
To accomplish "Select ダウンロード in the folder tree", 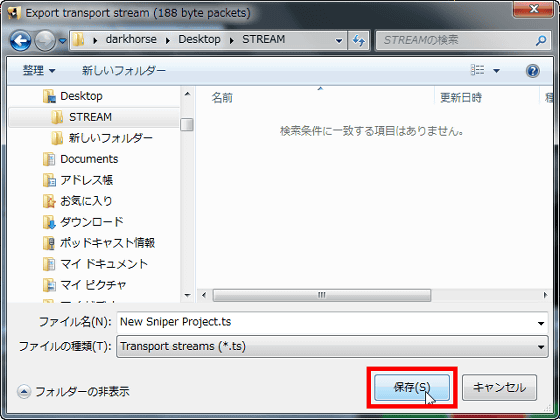I will click(91, 222).
